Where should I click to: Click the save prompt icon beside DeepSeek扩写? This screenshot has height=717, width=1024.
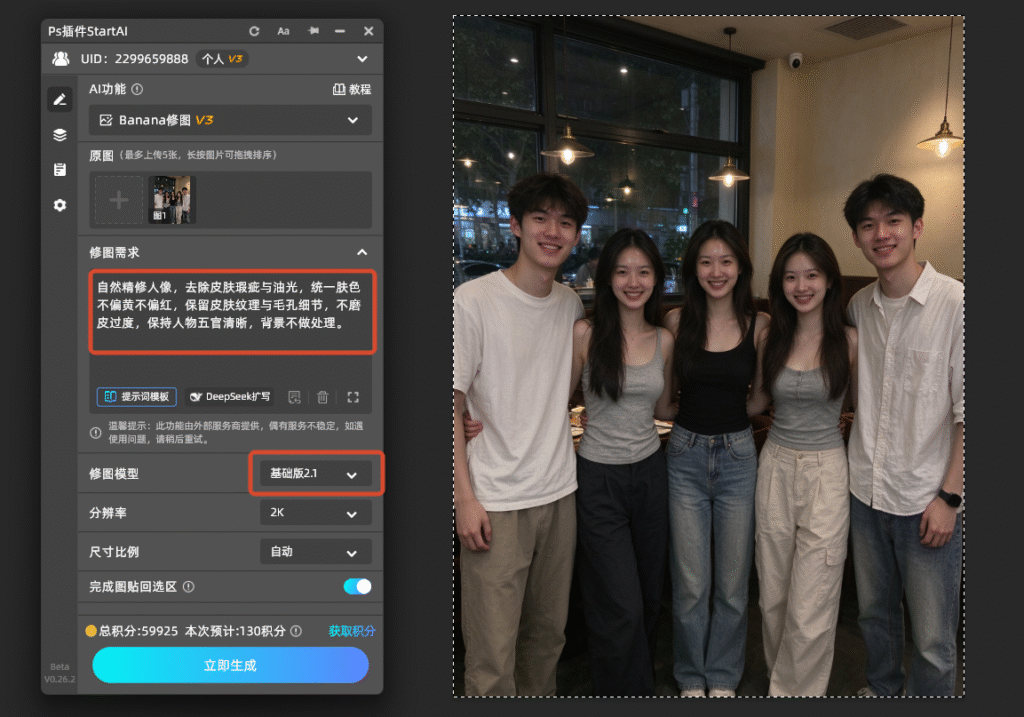tap(295, 397)
